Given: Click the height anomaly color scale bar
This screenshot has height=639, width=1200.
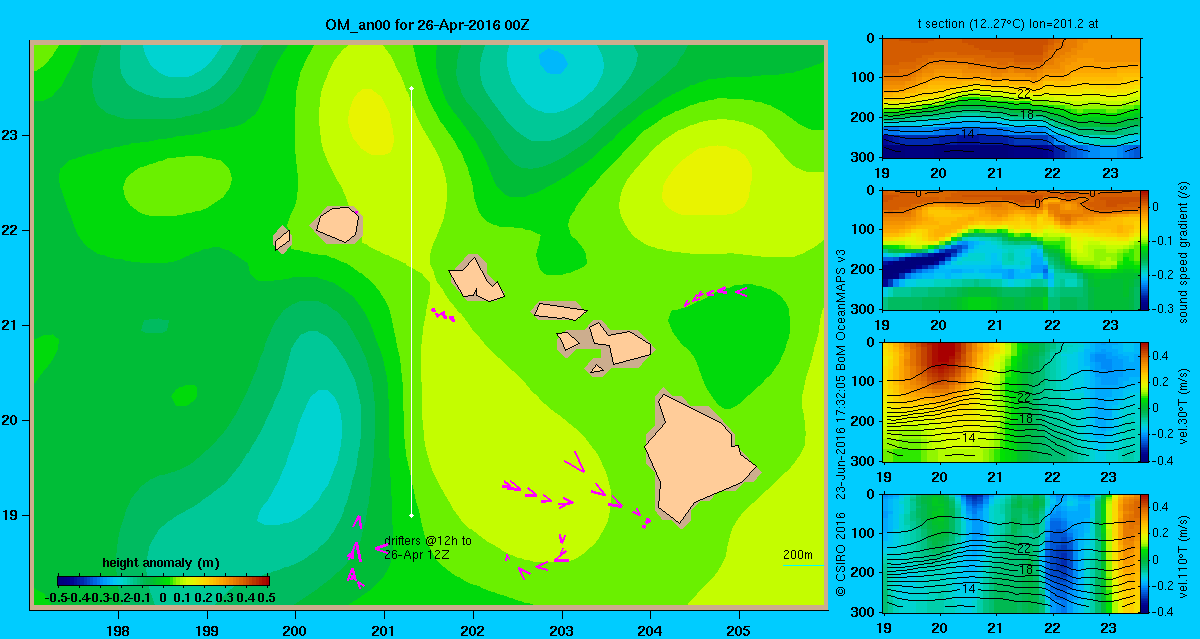Looking at the screenshot, I should pyautogui.click(x=163, y=580).
